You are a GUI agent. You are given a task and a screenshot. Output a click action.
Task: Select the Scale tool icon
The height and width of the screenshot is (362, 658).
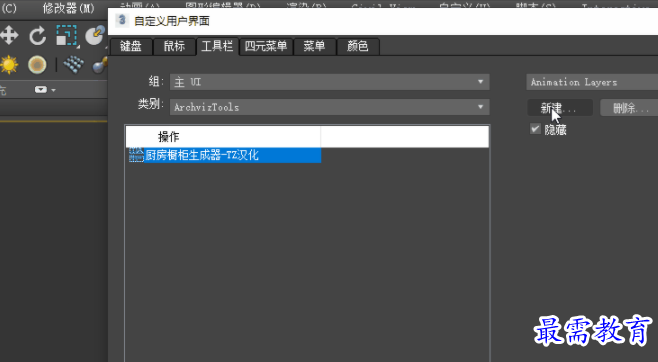click(x=67, y=35)
